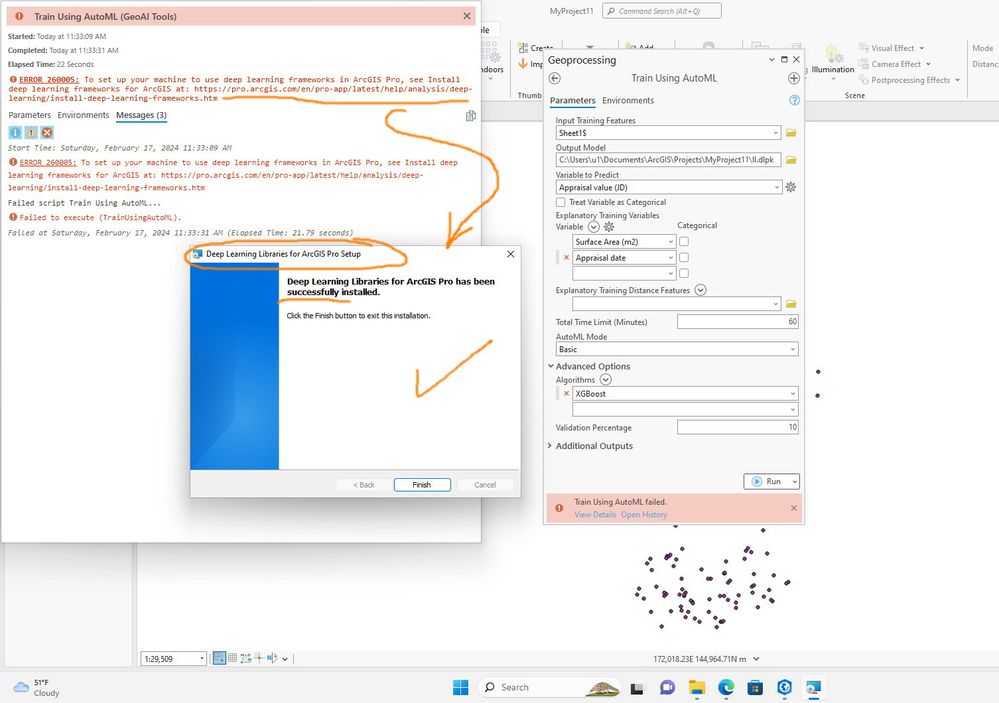This screenshot has width=999, height=703.
Task: Mark Appraisal date as categorical
Action: 684,257
